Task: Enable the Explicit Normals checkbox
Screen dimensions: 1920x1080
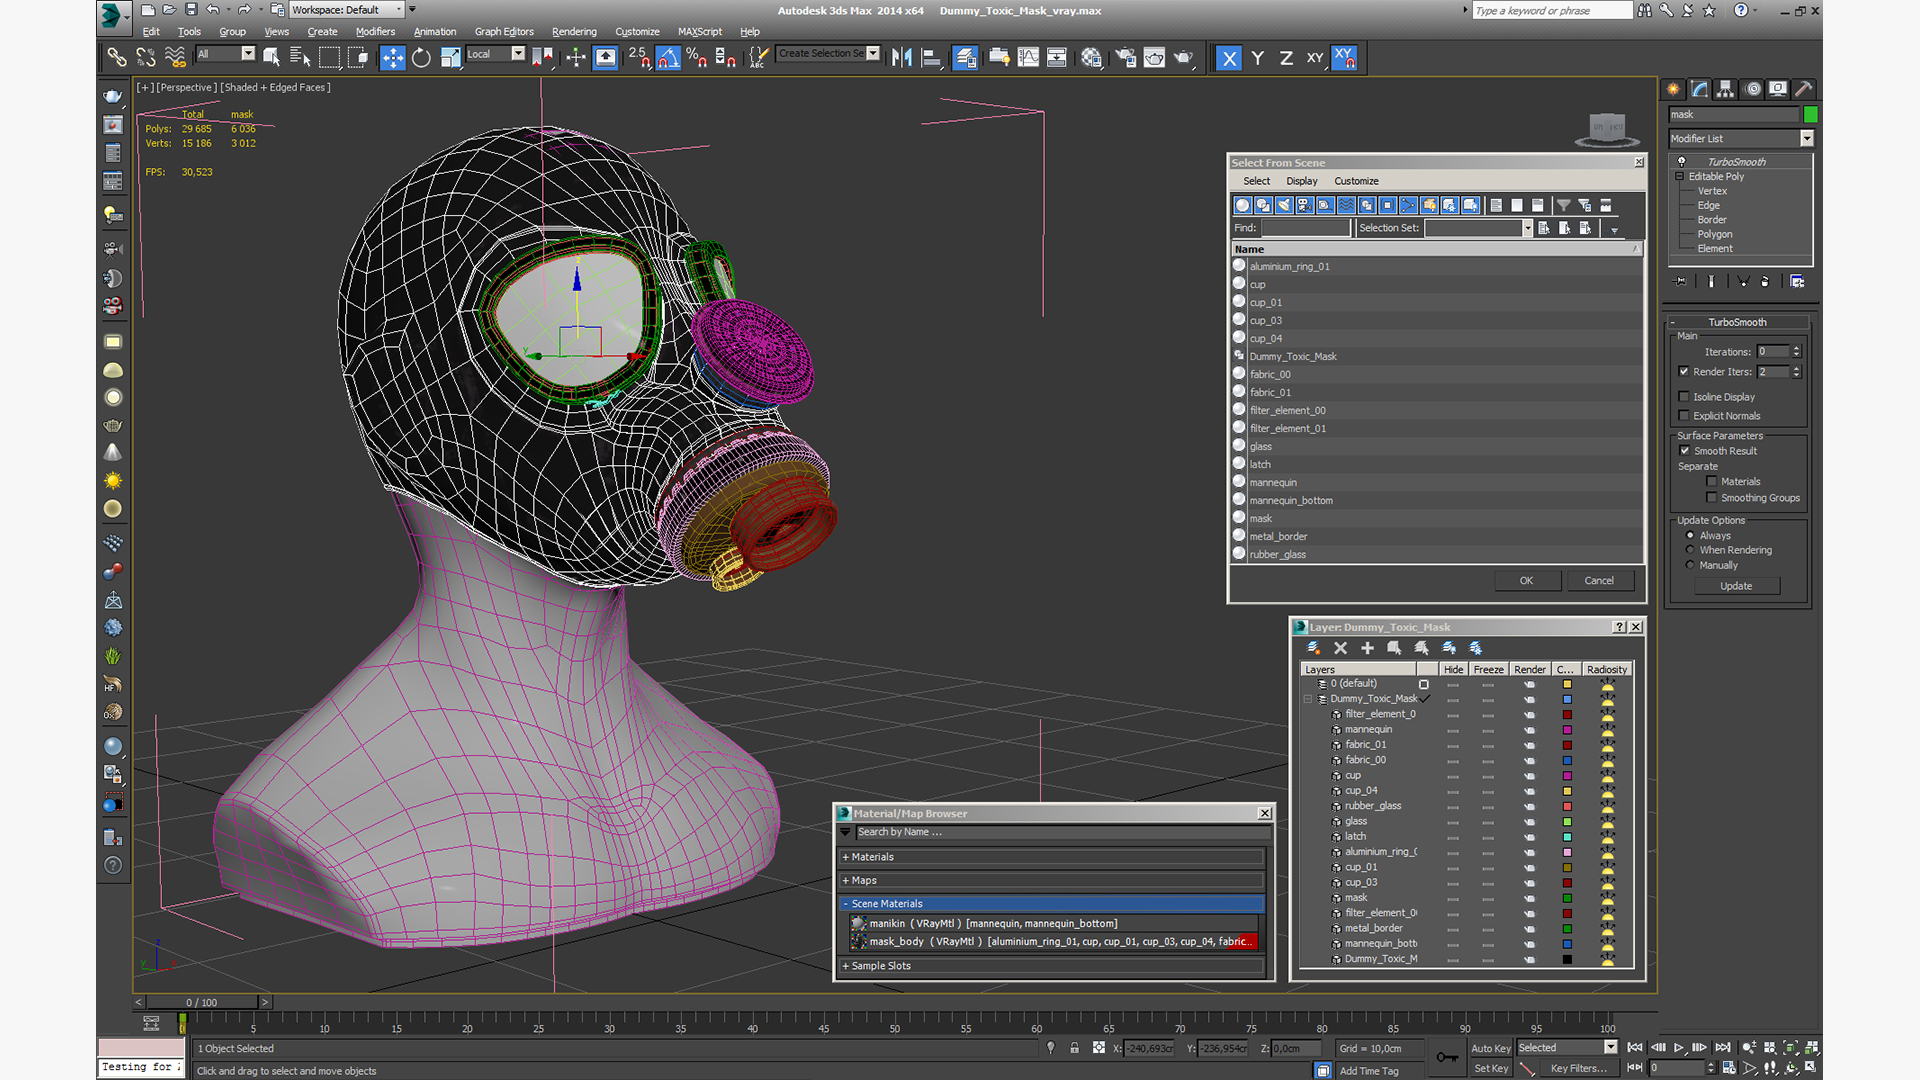Action: [1684, 416]
